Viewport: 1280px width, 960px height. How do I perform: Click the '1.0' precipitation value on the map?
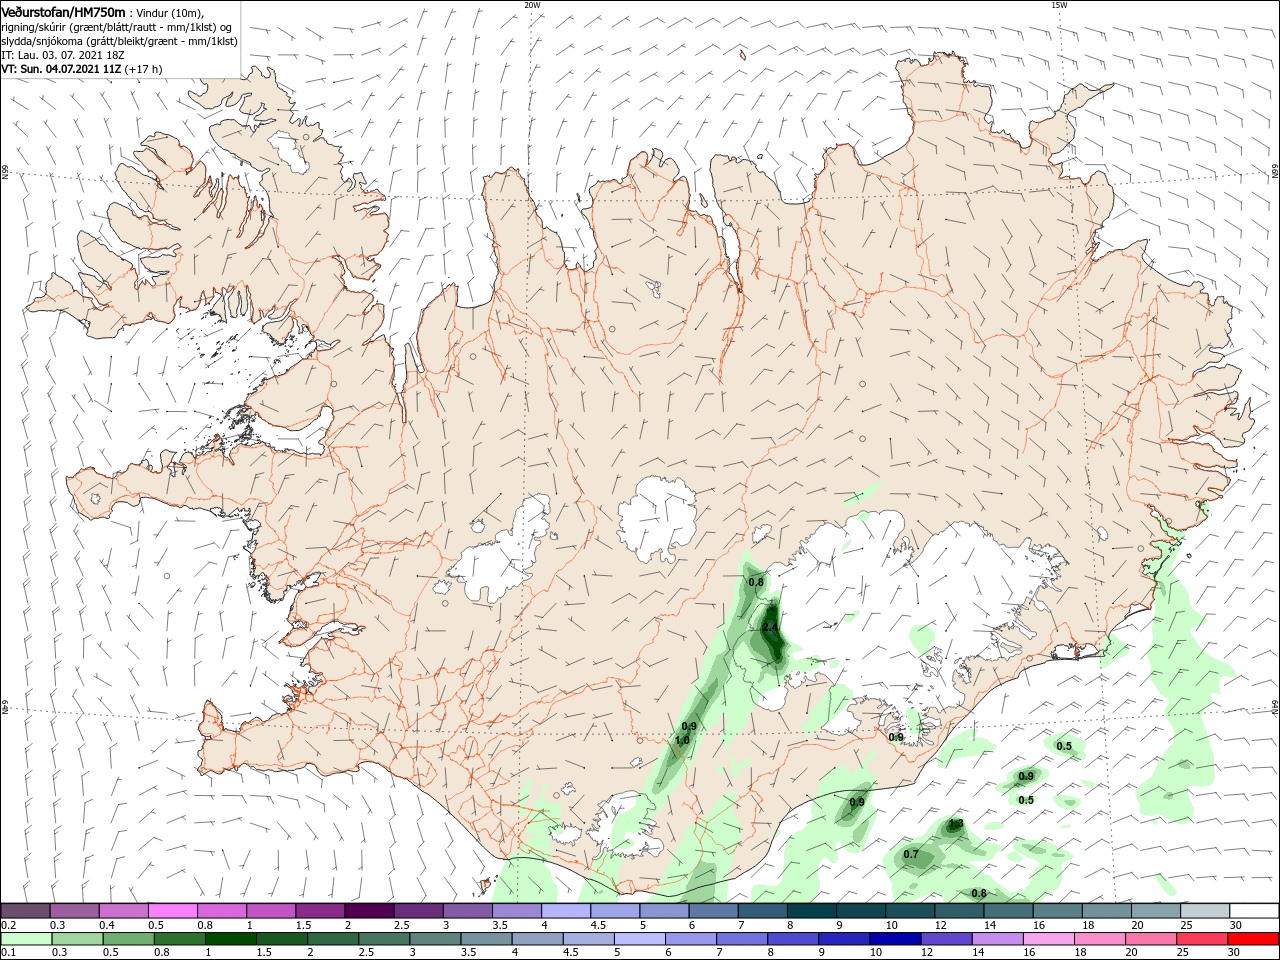682,740
